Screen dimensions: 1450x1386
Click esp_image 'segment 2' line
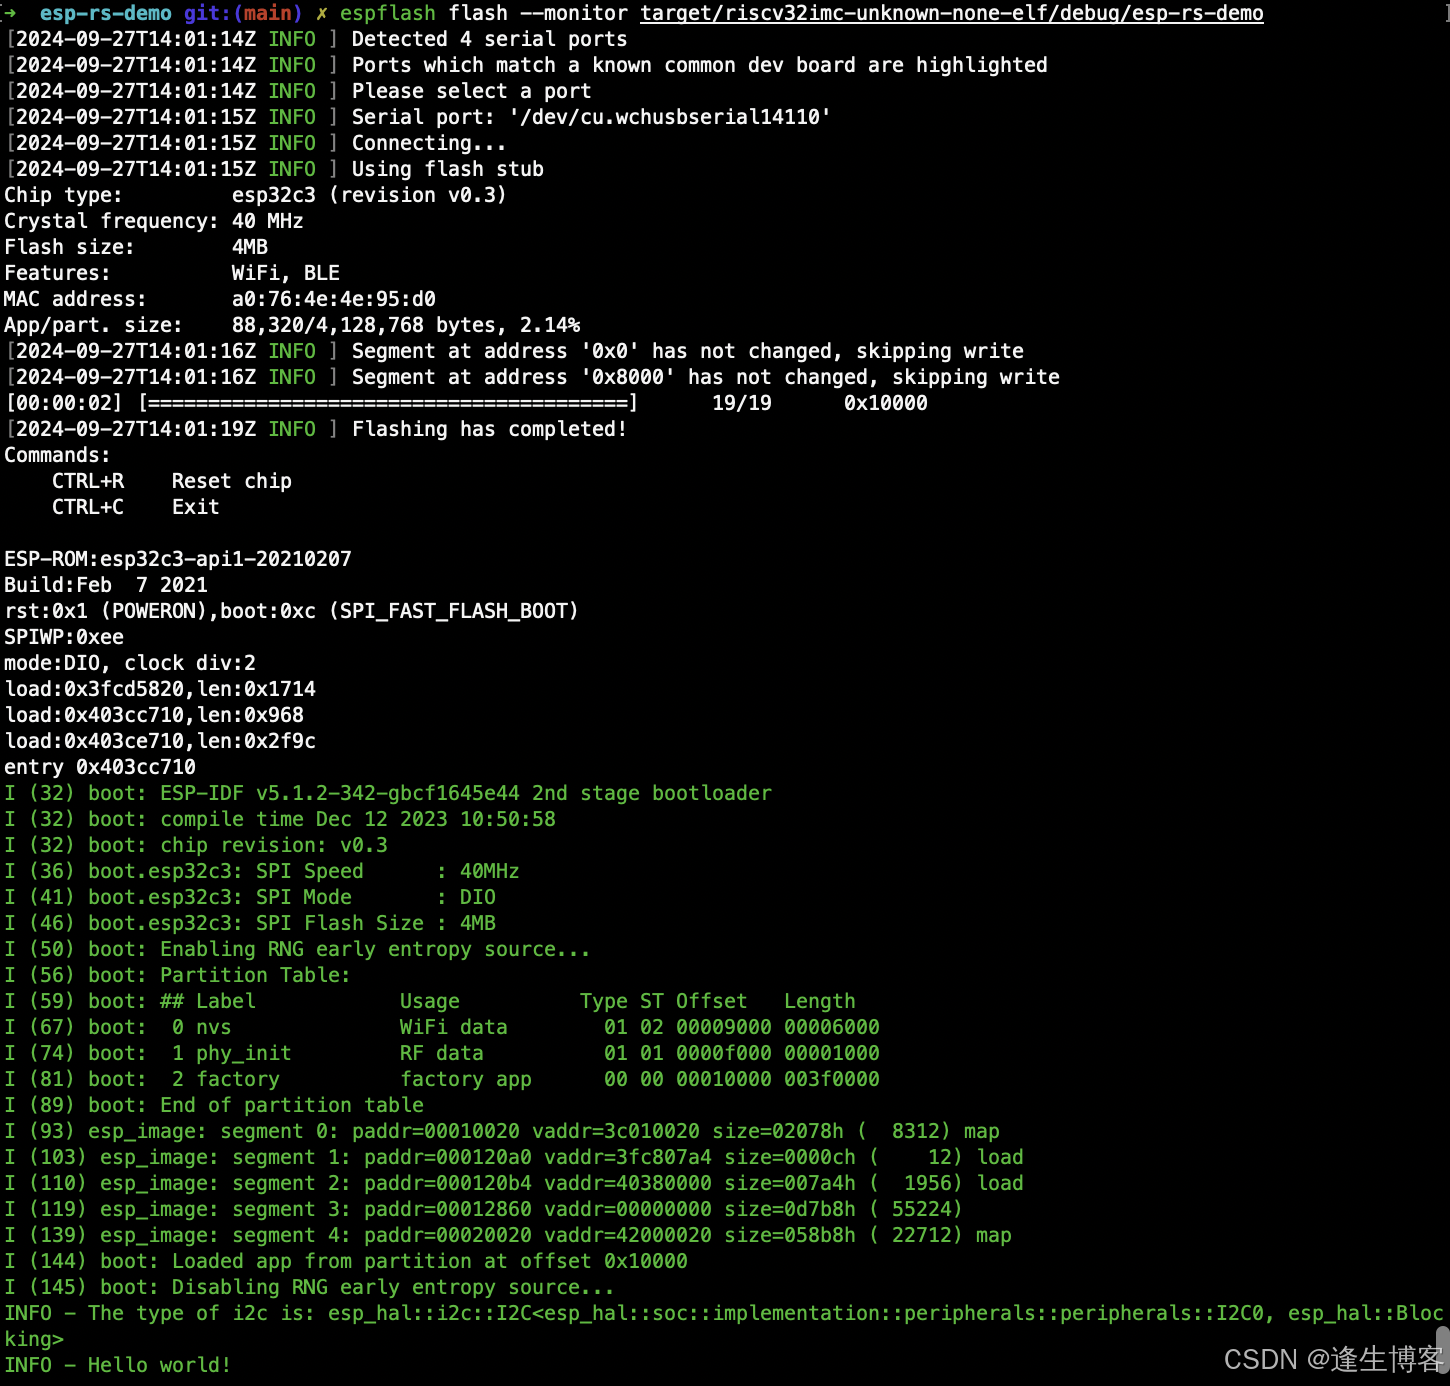[x=514, y=1183]
